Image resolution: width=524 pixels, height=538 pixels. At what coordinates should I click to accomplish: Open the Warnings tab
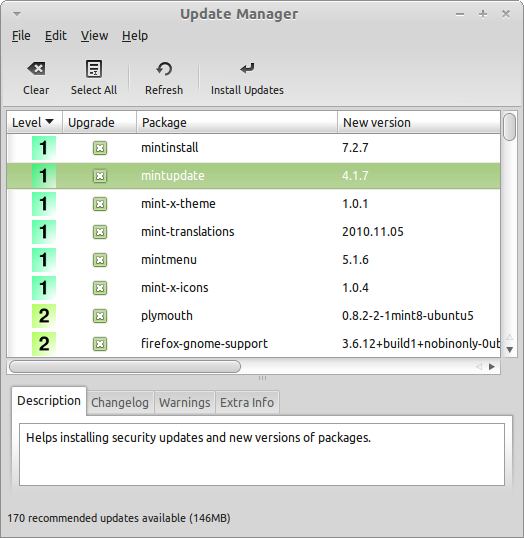click(x=185, y=402)
